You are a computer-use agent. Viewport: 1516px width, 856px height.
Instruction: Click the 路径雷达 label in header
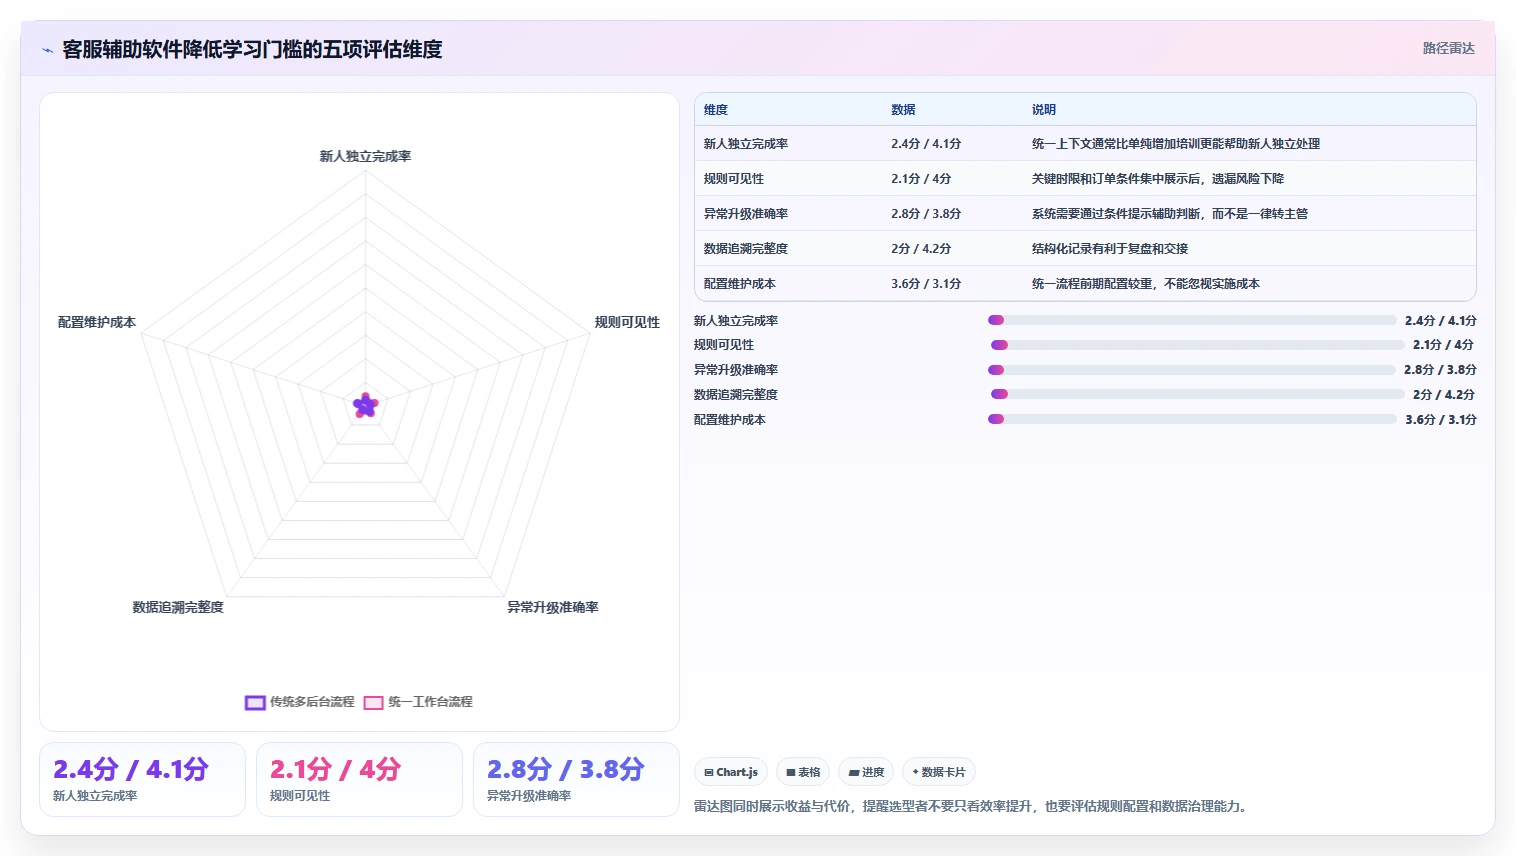tap(1448, 48)
